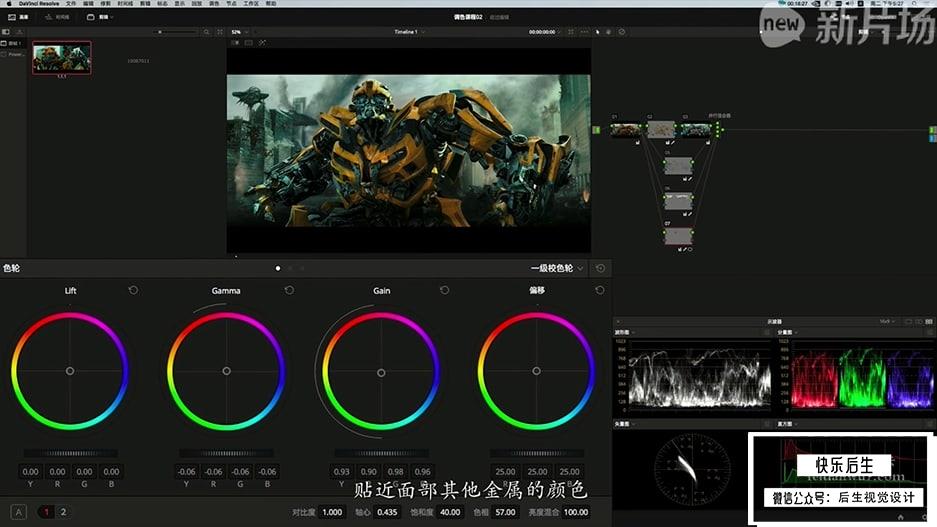Click the Apple menu icon

click(x=8, y=4)
